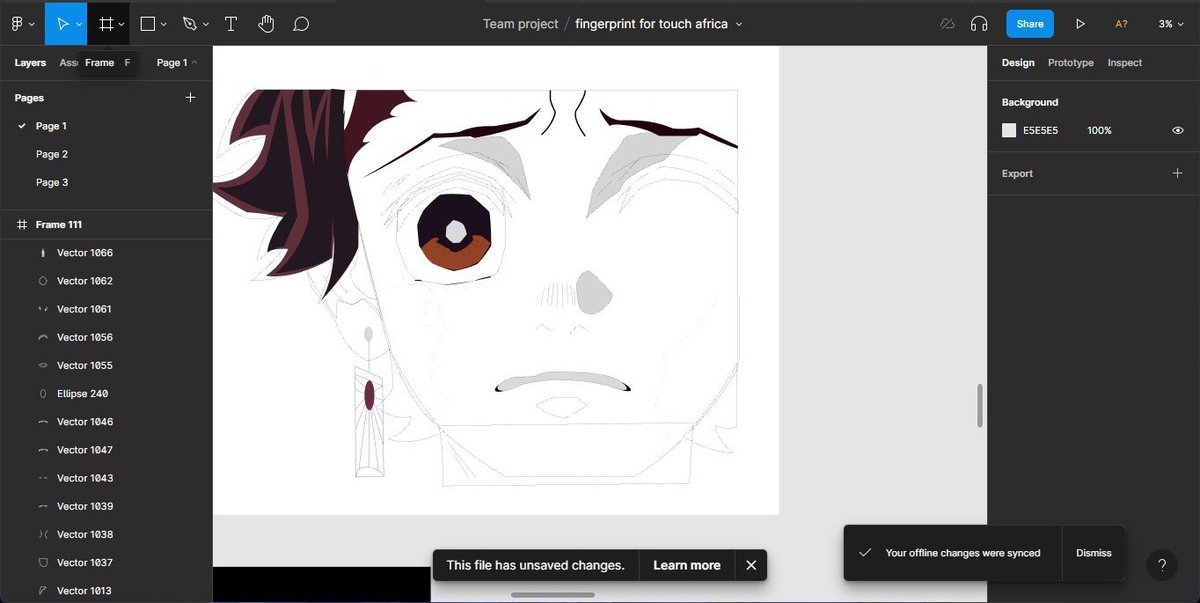This screenshot has height=603, width=1200.
Task: Select the Rectangle shape tool
Action: tap(147, 23)
